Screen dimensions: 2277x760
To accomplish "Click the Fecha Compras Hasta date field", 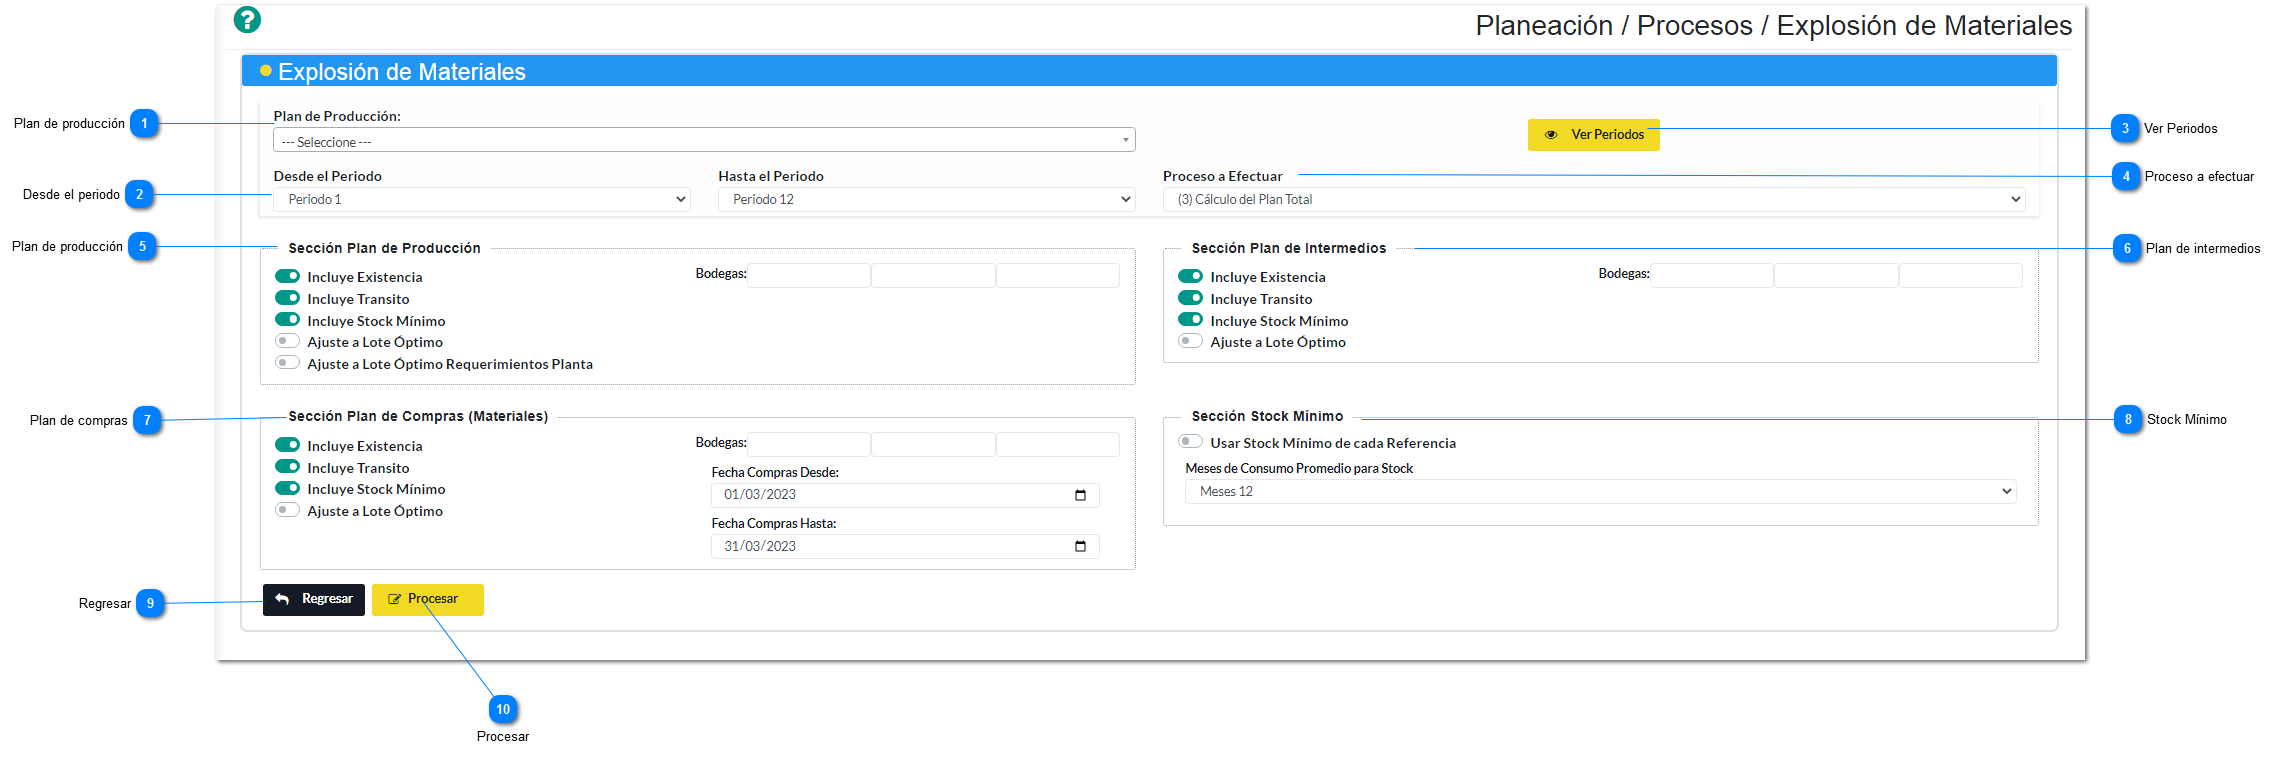I will click(905, 546).
